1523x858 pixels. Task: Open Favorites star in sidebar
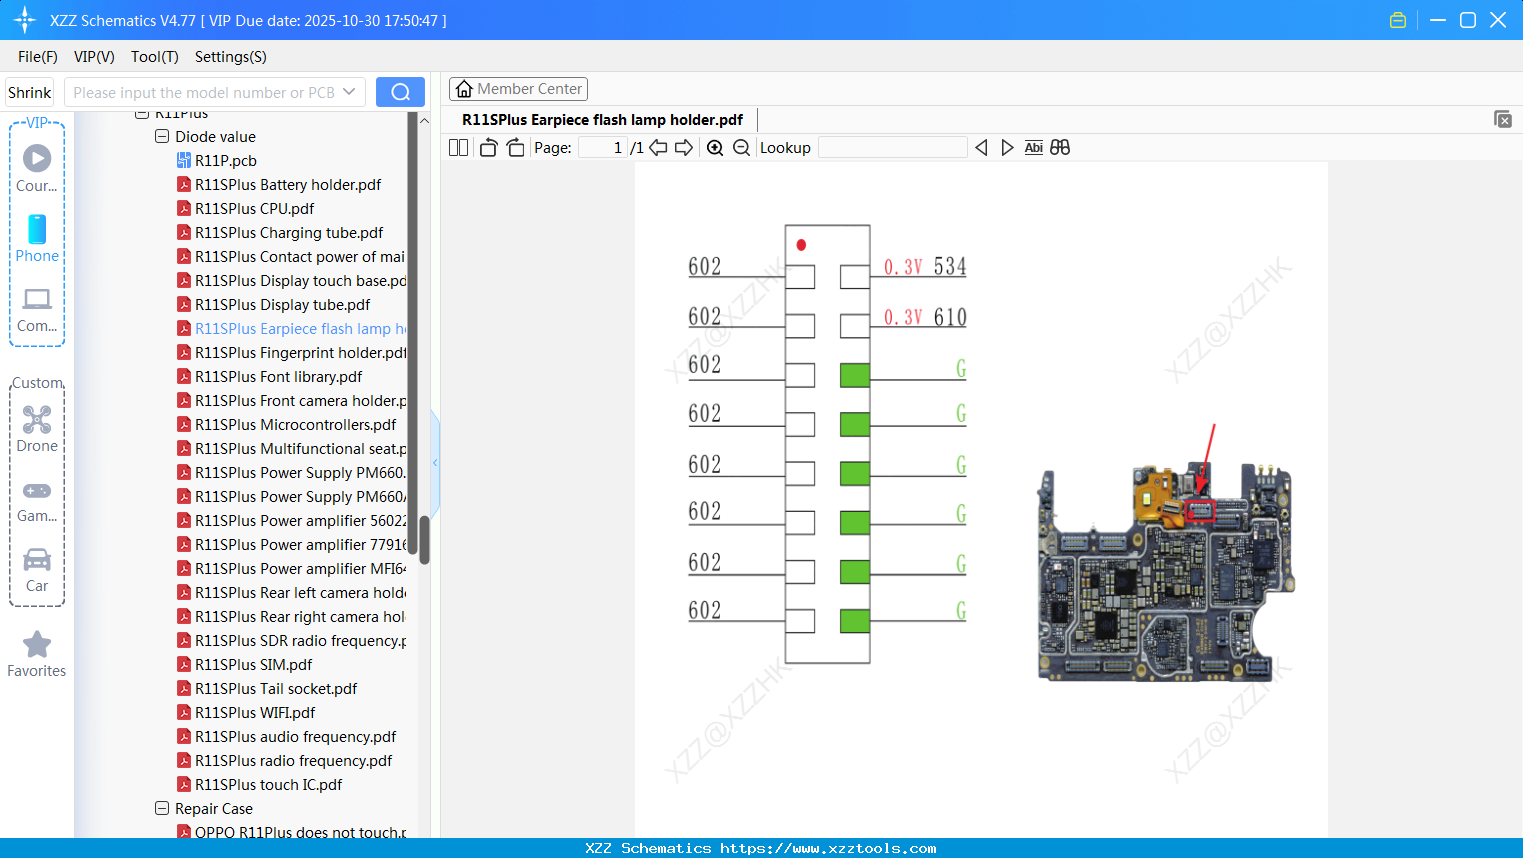[x=37, y=654]
